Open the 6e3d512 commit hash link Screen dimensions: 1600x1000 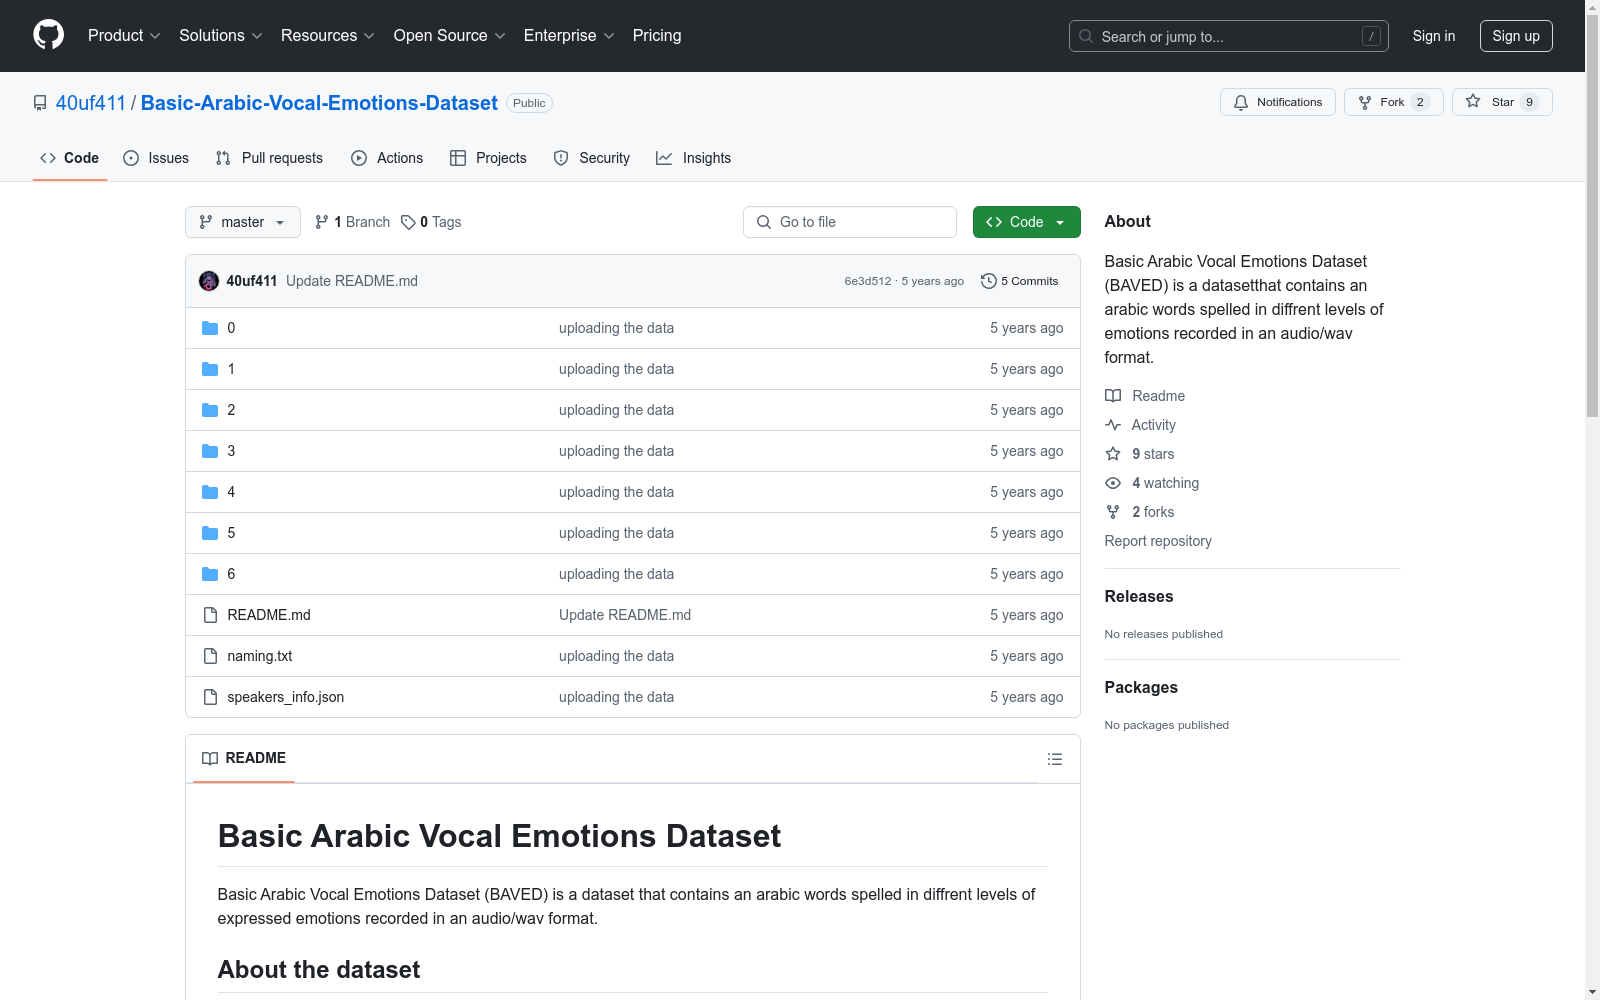pyautogui.click(x=868, y=281)
